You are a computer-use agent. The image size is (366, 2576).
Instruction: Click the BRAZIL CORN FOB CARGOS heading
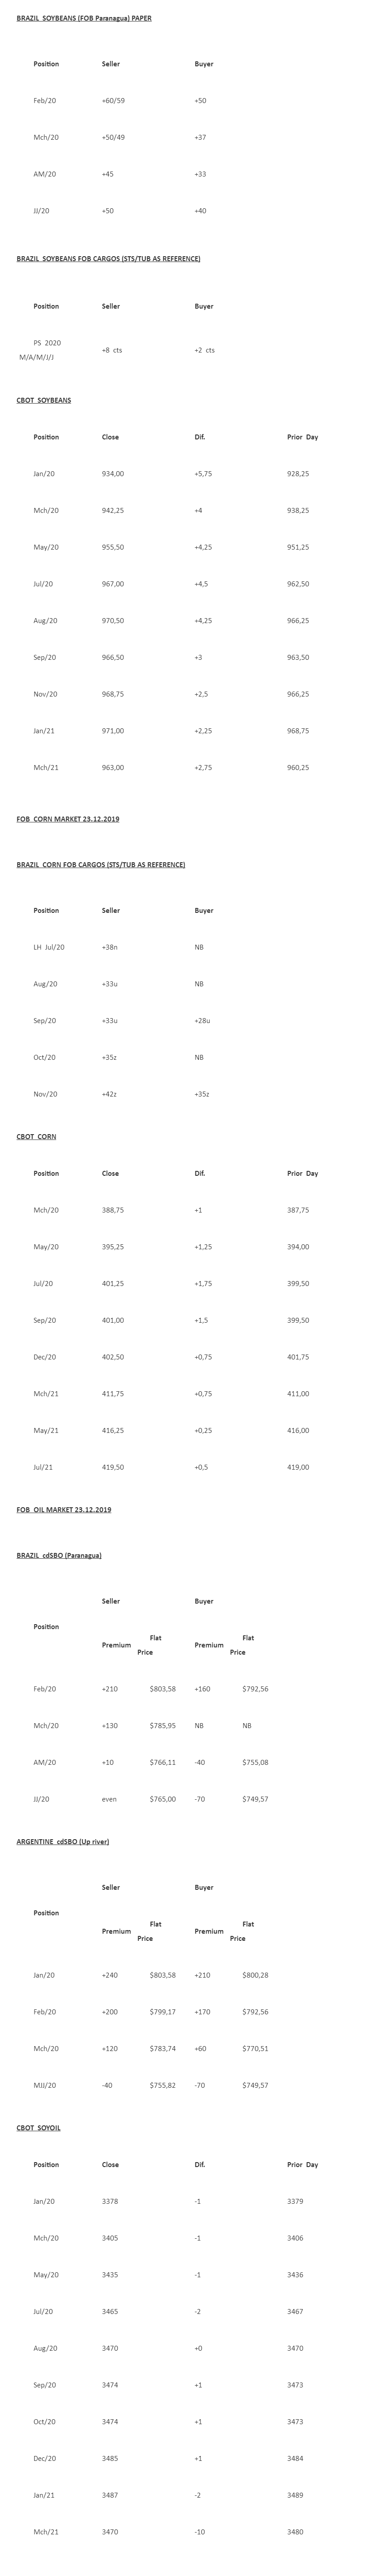[x=100, y=864]
